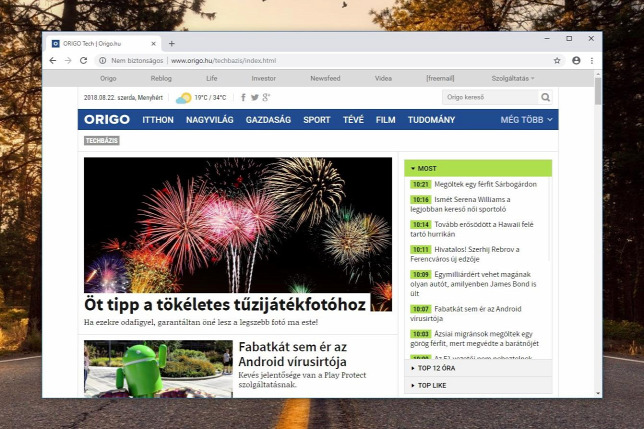Select the ORIGO Tech browser tab
The width and height of the screenshot is (644, 429).
[103, 44]
